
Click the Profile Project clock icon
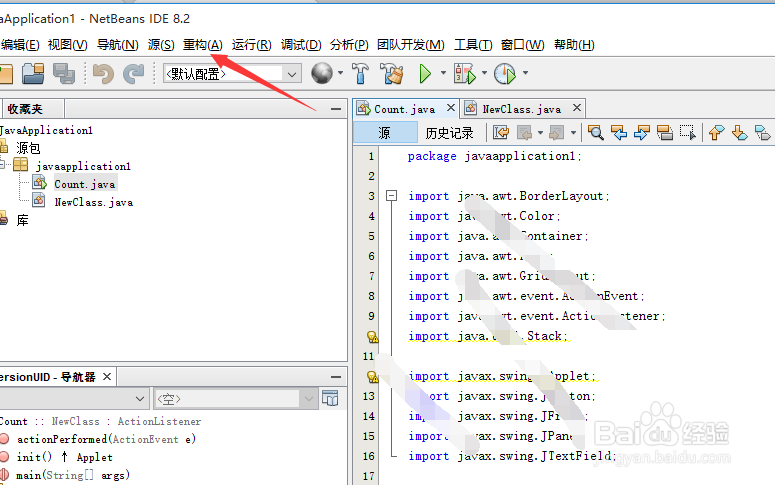505,74
